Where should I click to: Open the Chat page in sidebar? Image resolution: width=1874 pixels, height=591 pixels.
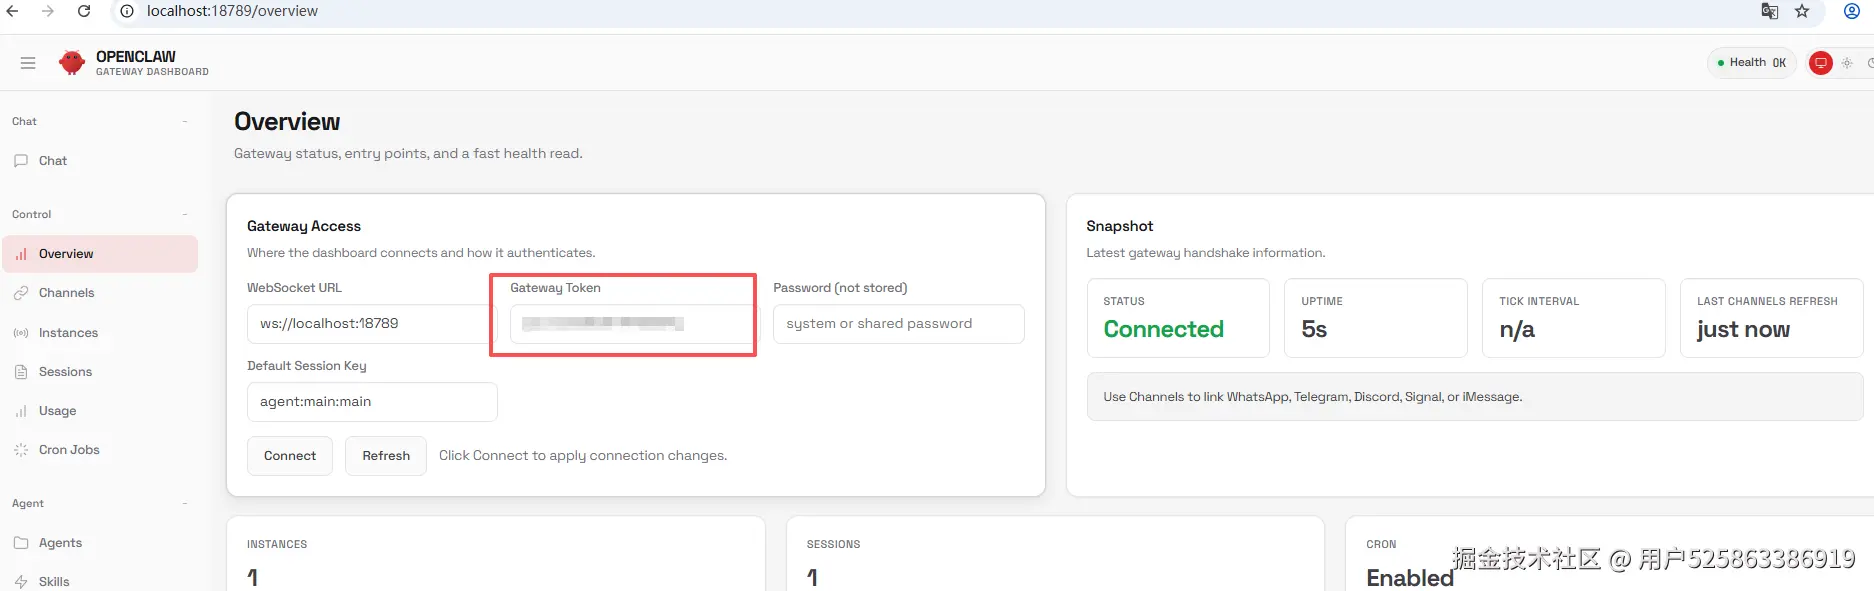[x=53, y=161]
